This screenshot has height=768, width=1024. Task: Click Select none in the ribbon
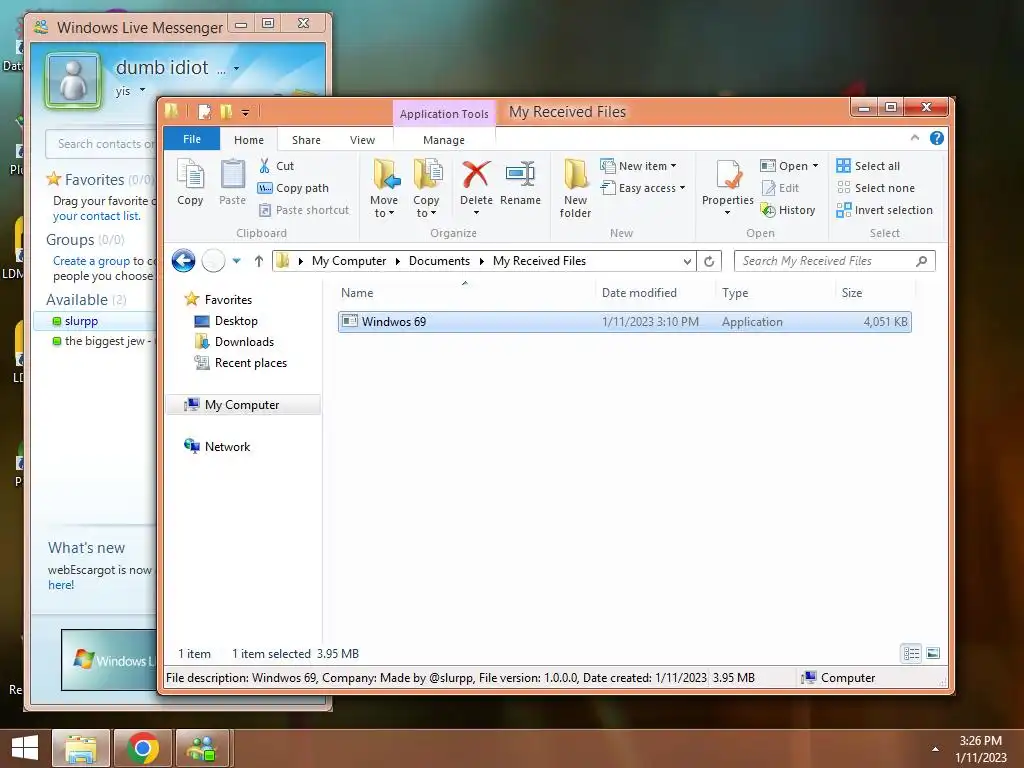click(876, 188)
